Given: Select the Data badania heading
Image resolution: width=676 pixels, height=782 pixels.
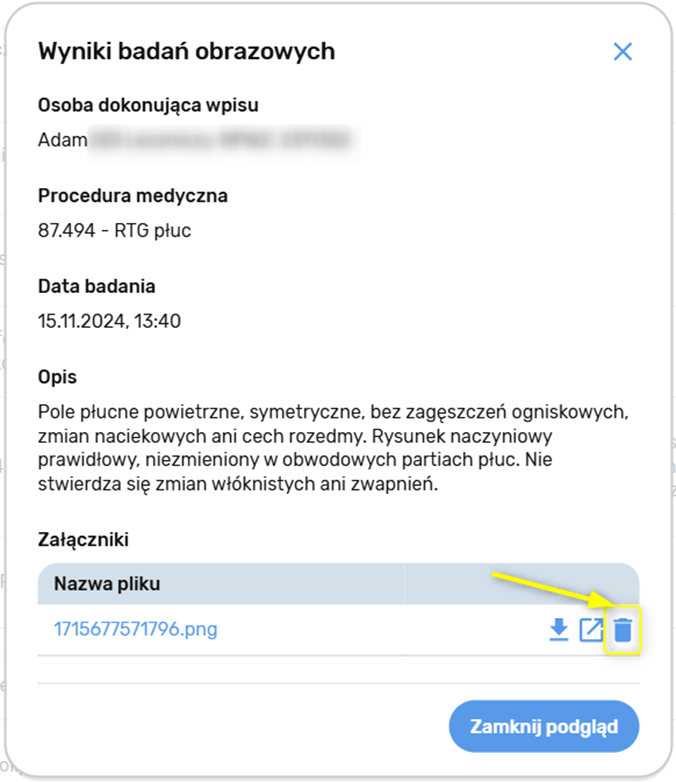Looking at the screenshot, I should [x=96, y=286].
